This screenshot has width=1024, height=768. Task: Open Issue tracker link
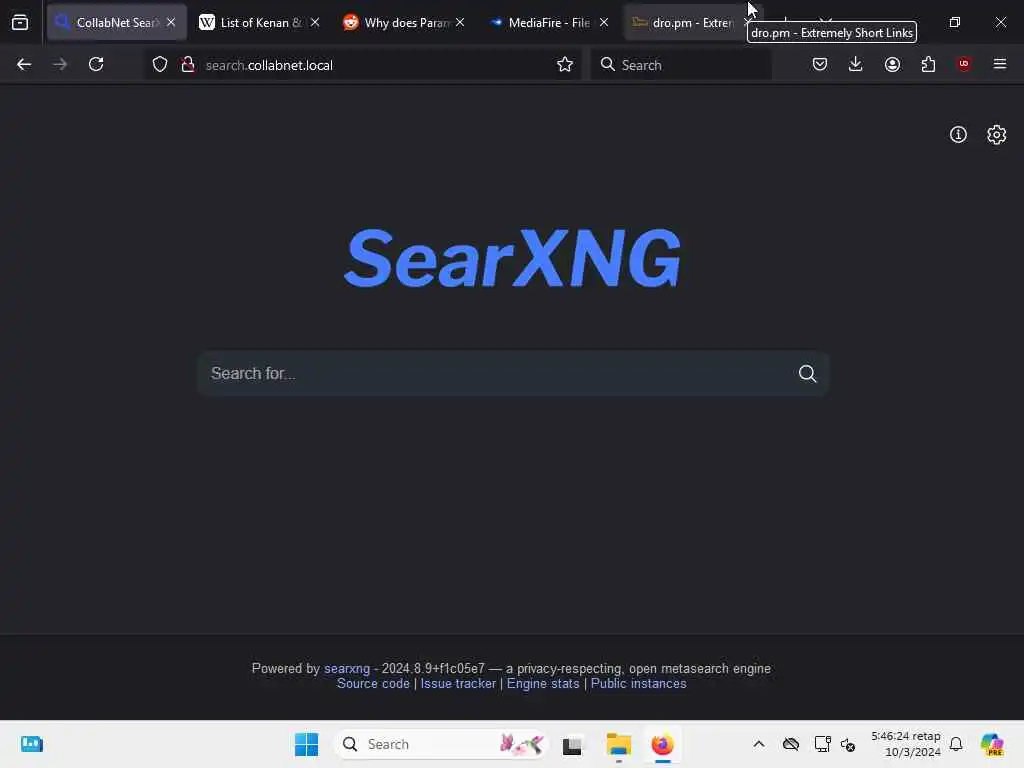pyautogui.click(x=458, y=684)
